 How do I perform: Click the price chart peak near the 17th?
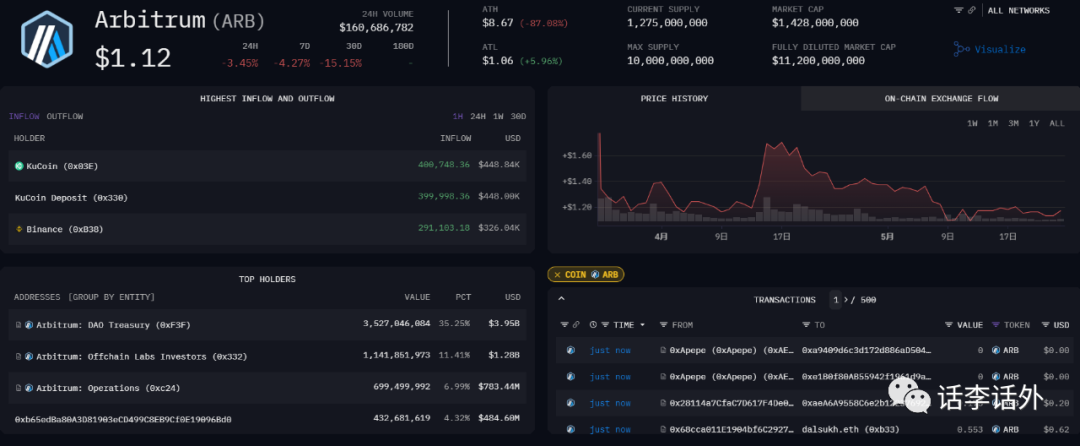click(780, 143)
